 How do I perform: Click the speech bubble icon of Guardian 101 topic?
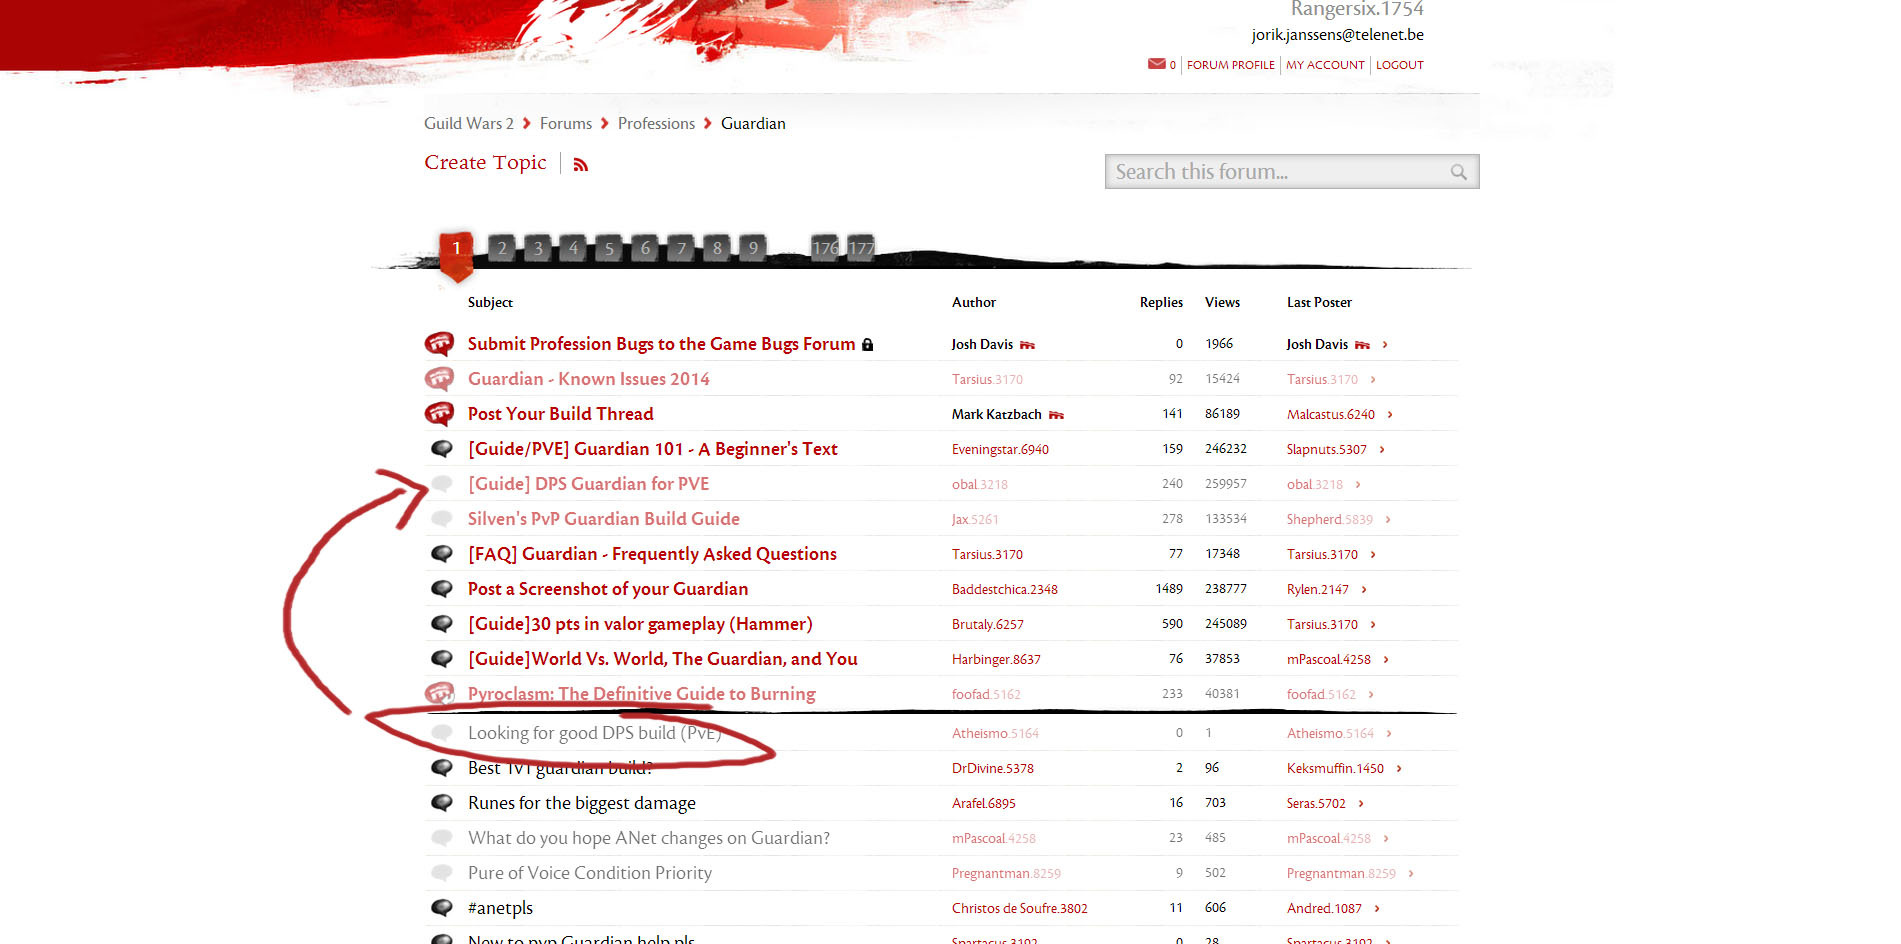[x=441, y=449]
